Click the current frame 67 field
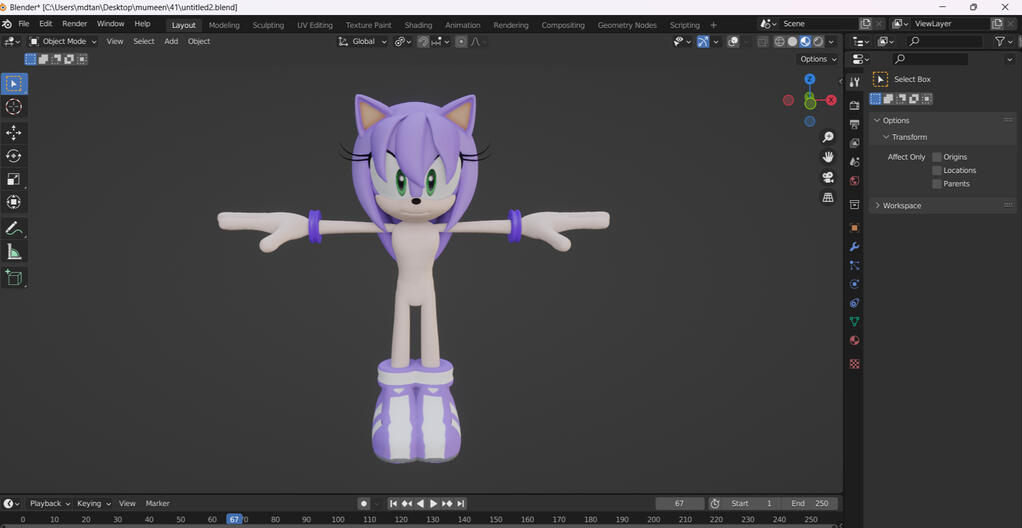This screenshot has width=1022, height=528. pos(679,503)
